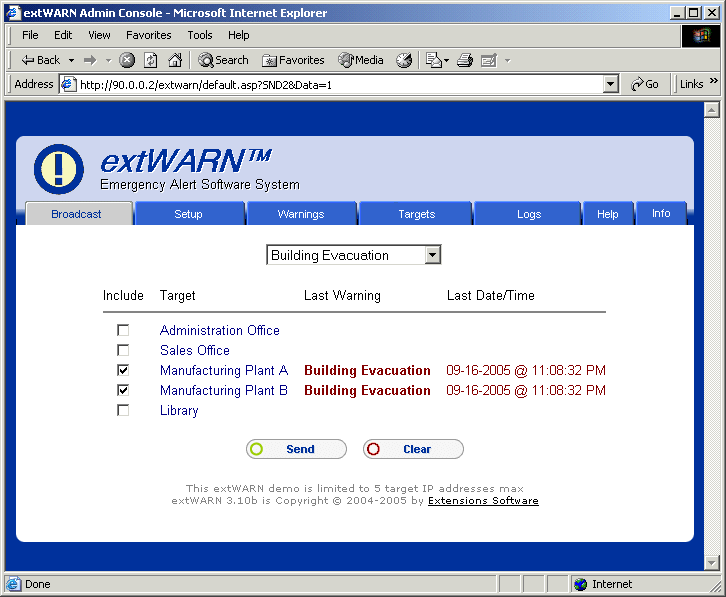Image resolution: width=726 pixels, height=597 pixels.
Task: Uncheck the Manufacturing Plant A checkbox
Action: point(123,370)
